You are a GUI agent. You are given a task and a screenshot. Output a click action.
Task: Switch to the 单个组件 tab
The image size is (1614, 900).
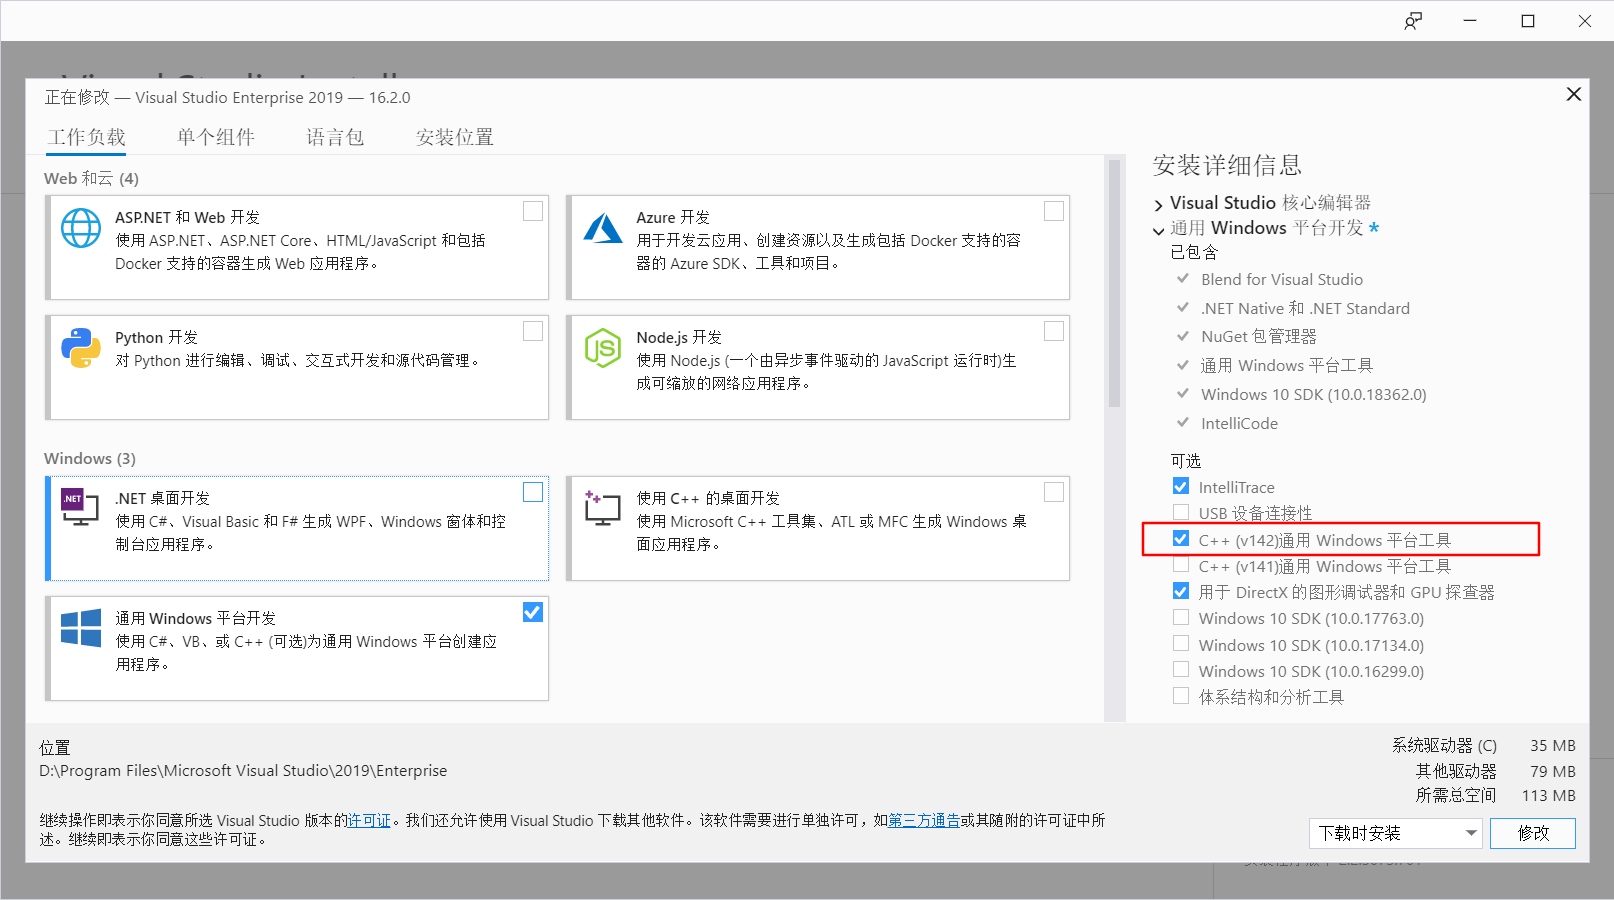click(216, 137)
